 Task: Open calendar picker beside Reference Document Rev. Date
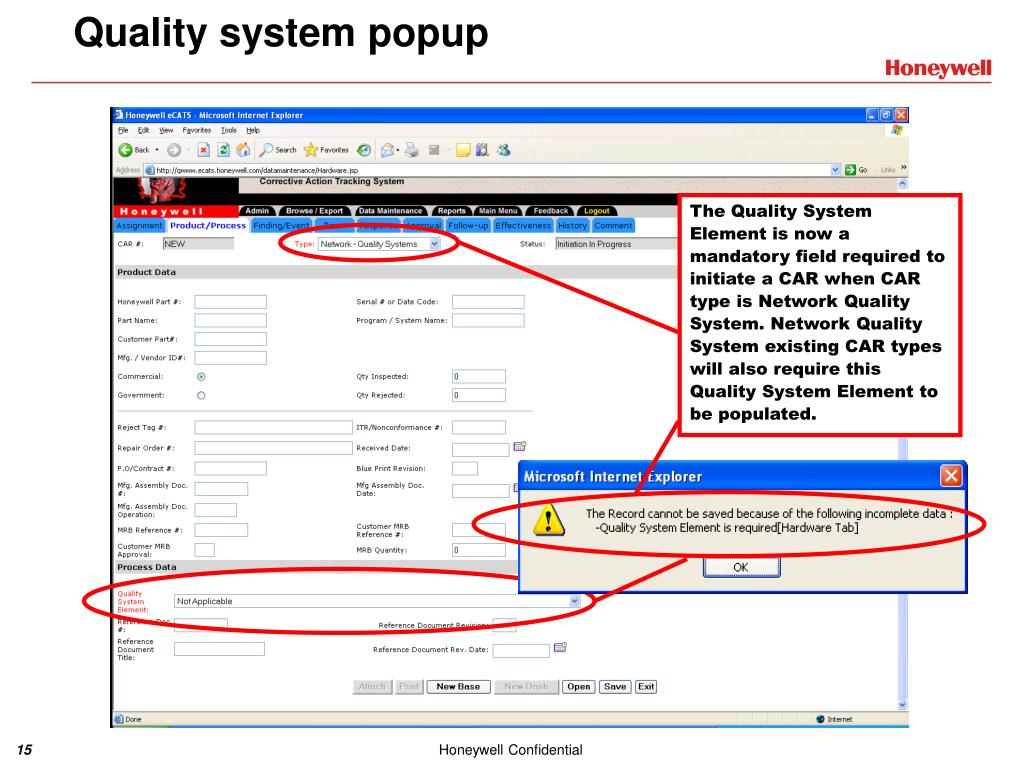(x=560, y=647)
